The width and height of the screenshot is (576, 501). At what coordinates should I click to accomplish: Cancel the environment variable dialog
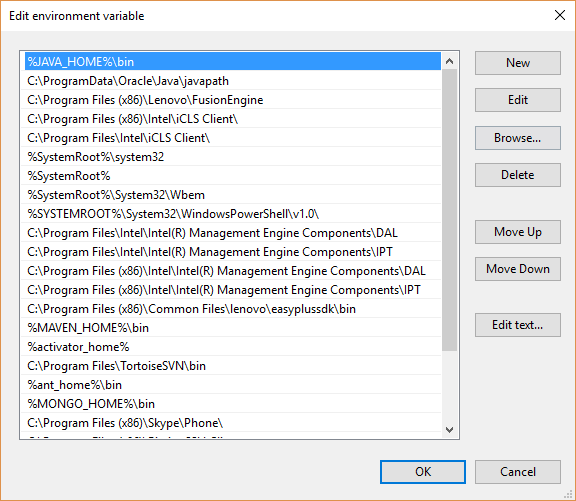click(x=518, y=472)
